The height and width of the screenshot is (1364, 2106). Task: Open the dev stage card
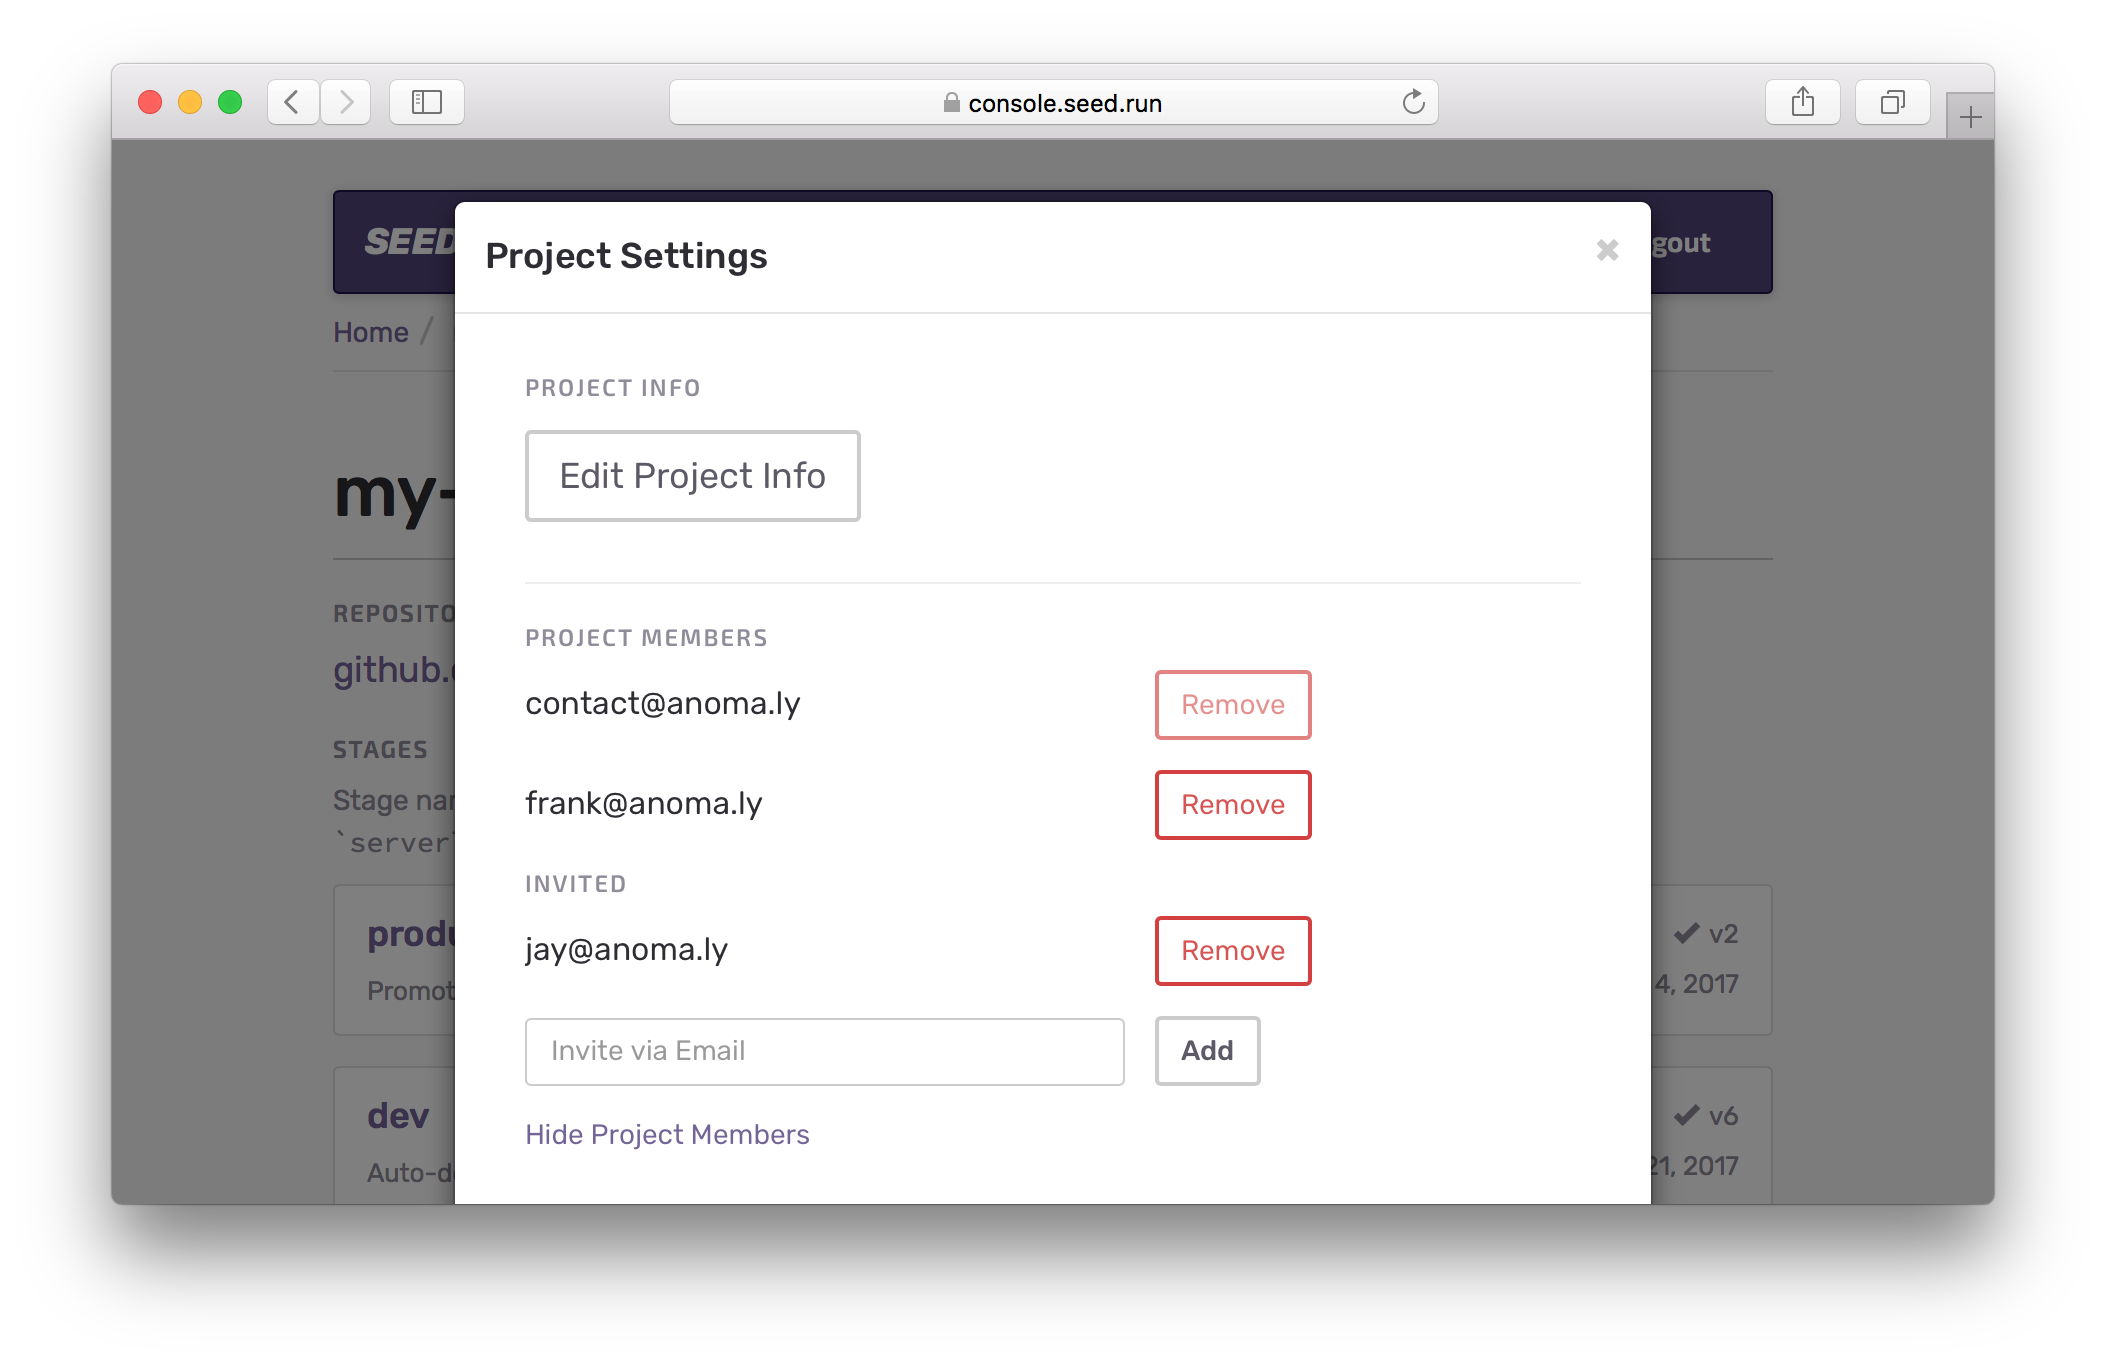tap(398, 1116)
